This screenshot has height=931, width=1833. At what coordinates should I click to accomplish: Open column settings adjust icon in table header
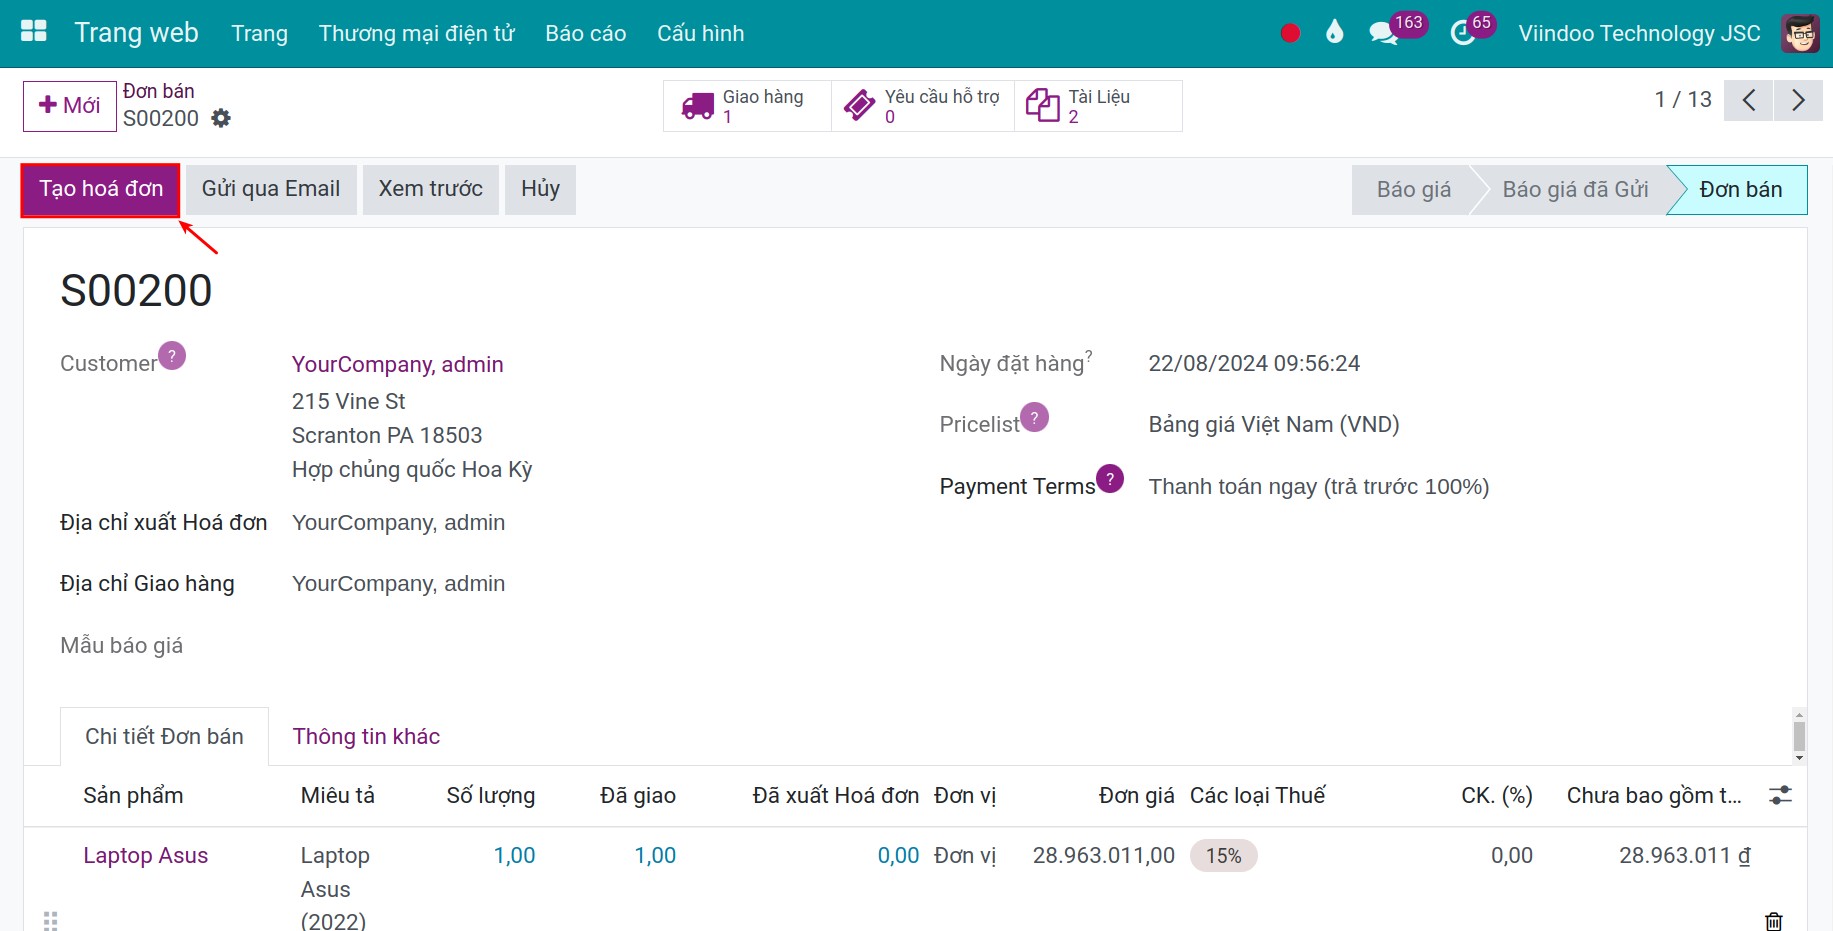click(x=1780, y=796)
